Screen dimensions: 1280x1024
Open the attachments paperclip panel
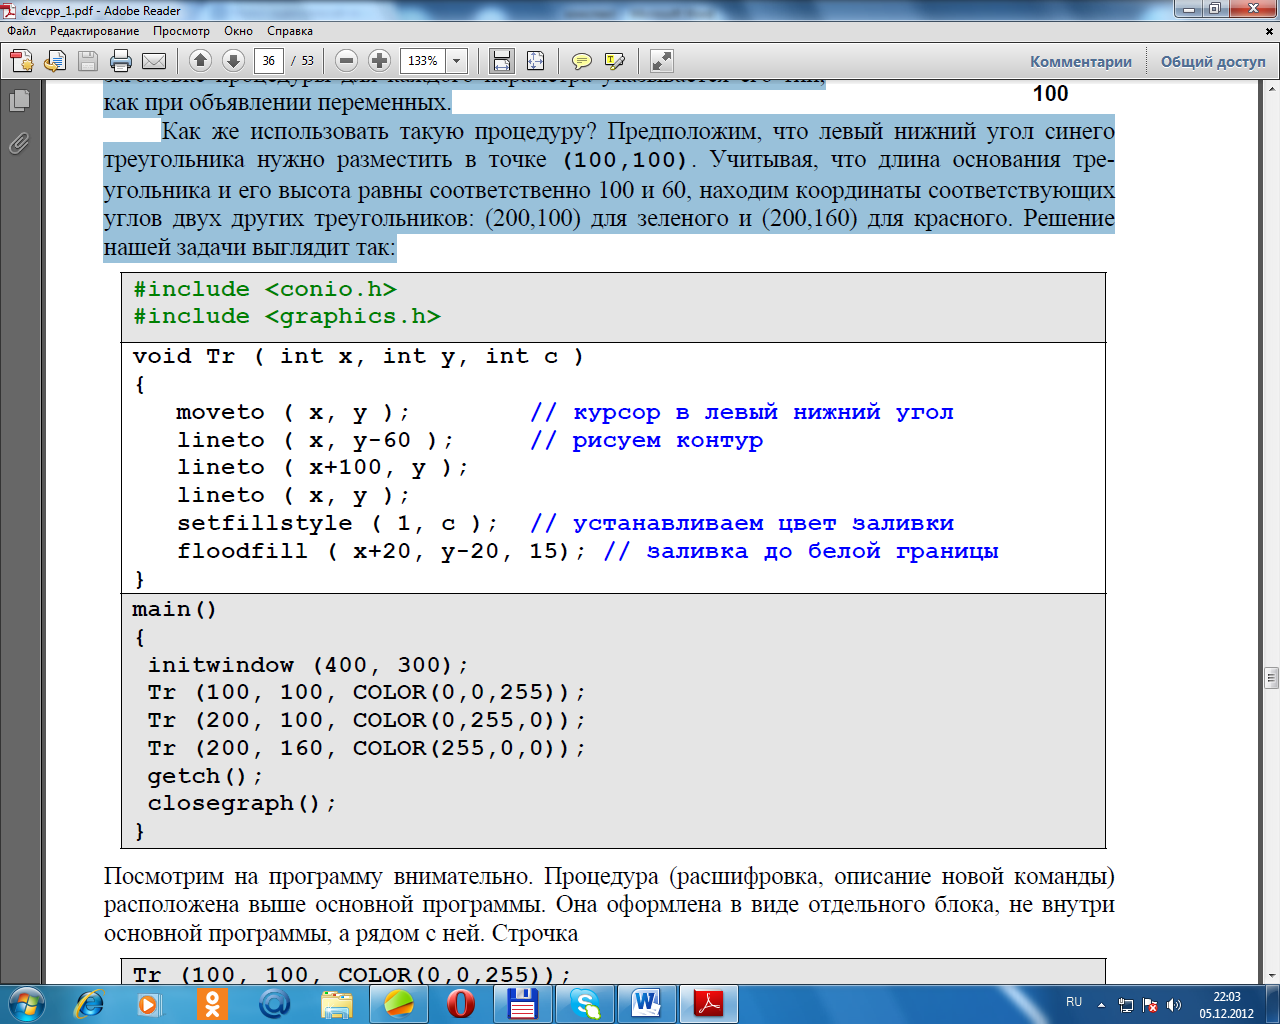click(19, 144)
